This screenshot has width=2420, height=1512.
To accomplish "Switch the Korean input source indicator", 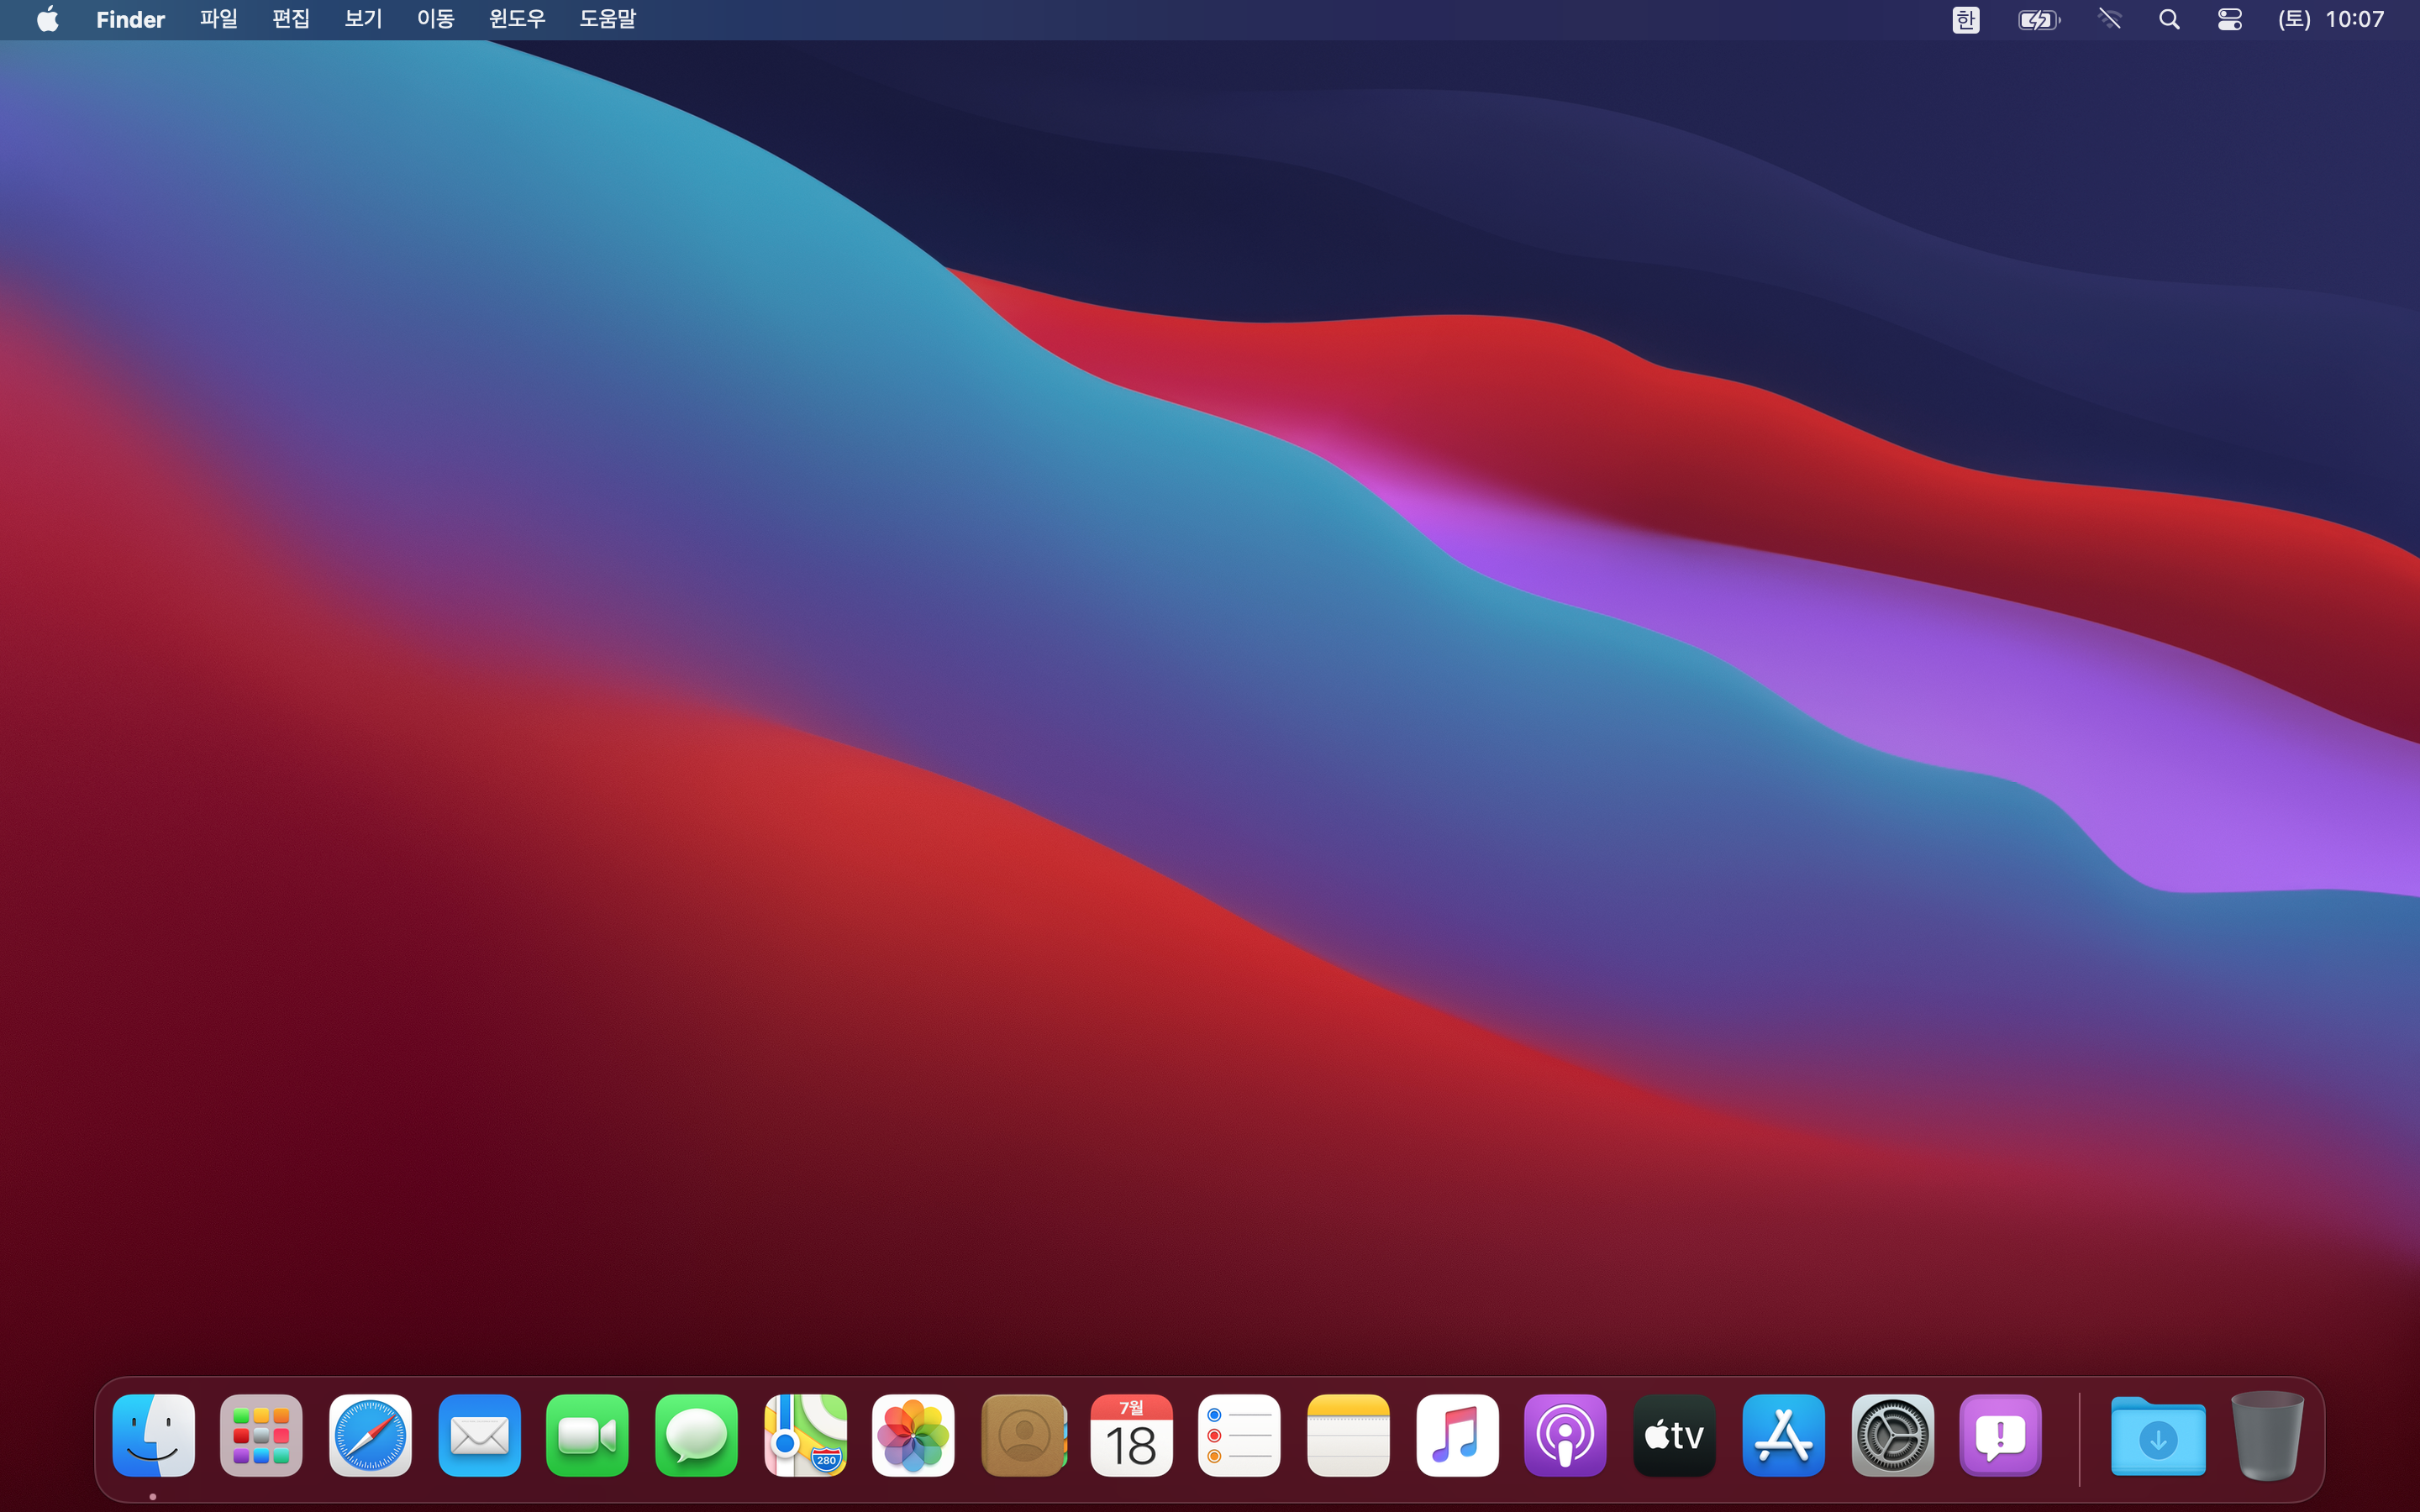I will [1965, 19].
